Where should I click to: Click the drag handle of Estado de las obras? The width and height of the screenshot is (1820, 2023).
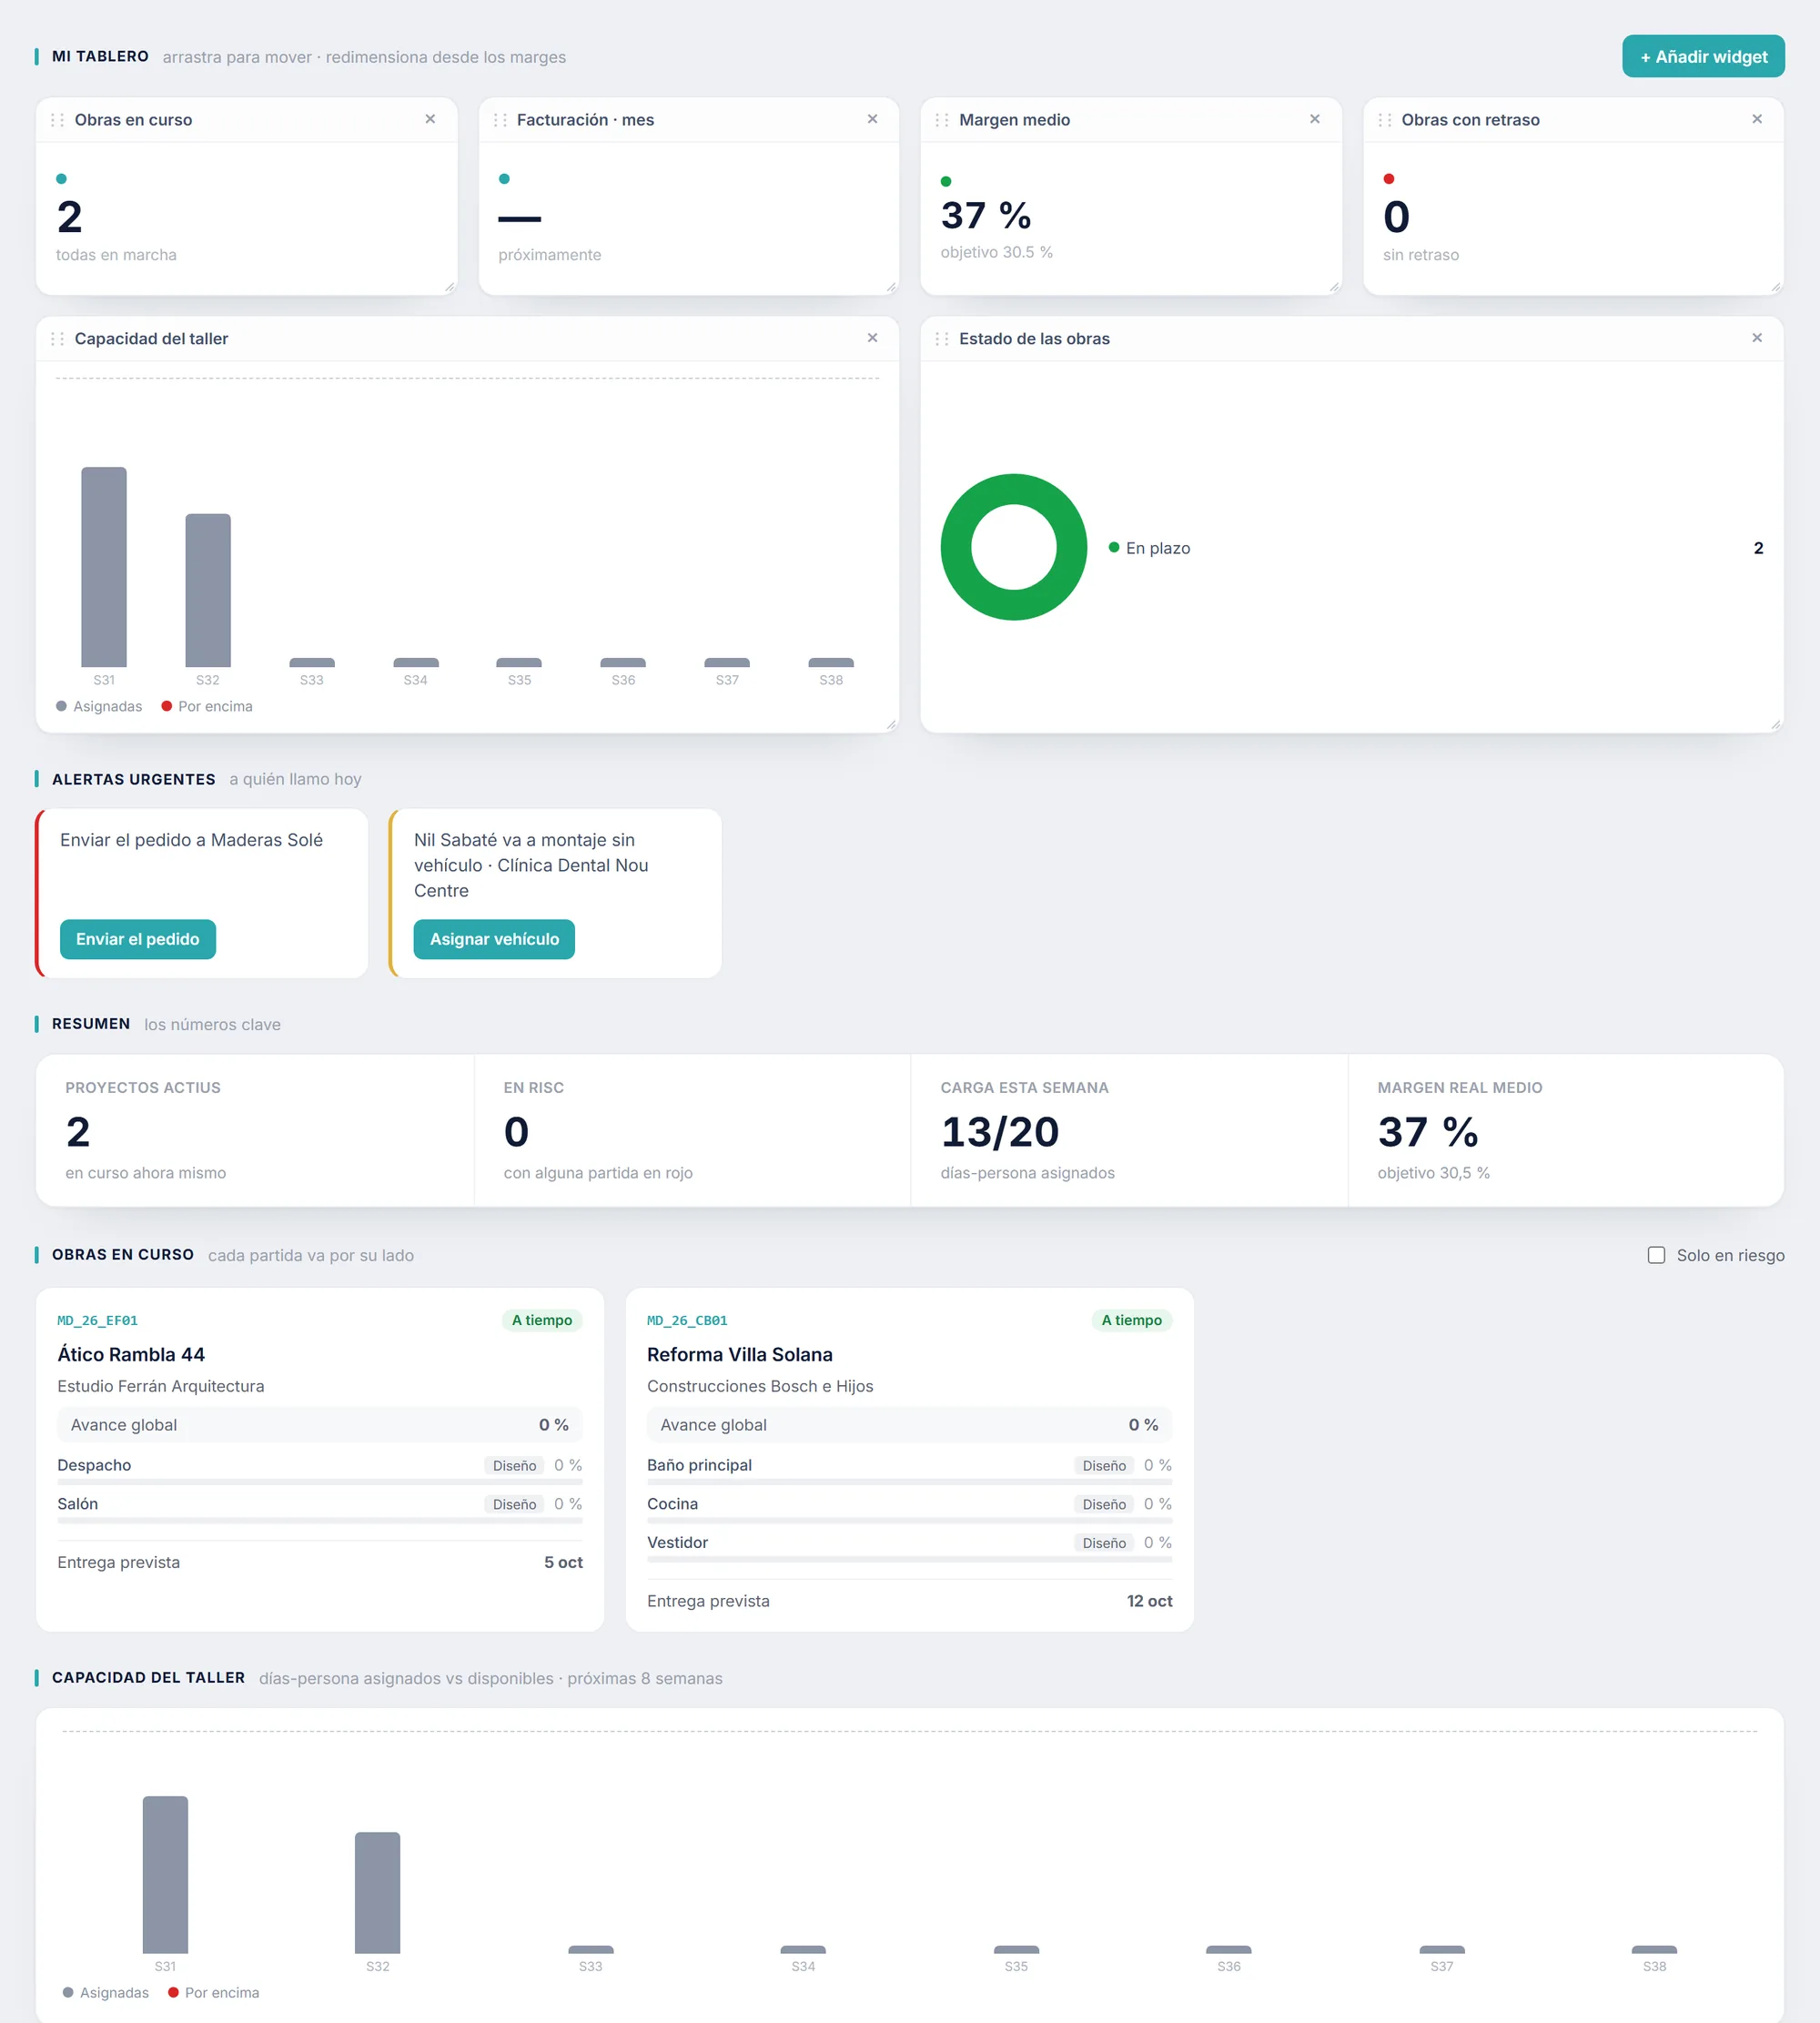point(942,339)
